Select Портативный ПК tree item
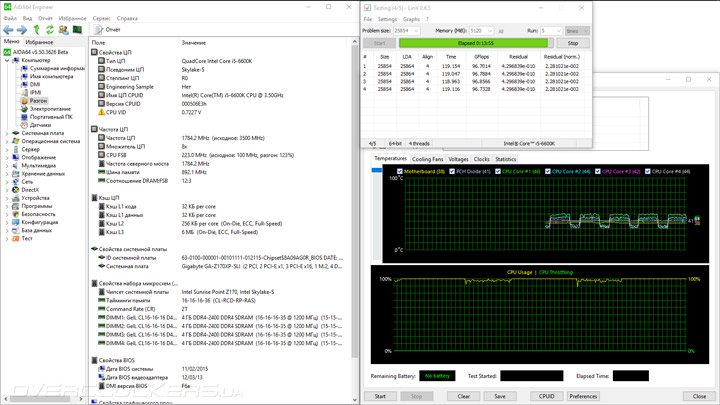 [51, 117]
